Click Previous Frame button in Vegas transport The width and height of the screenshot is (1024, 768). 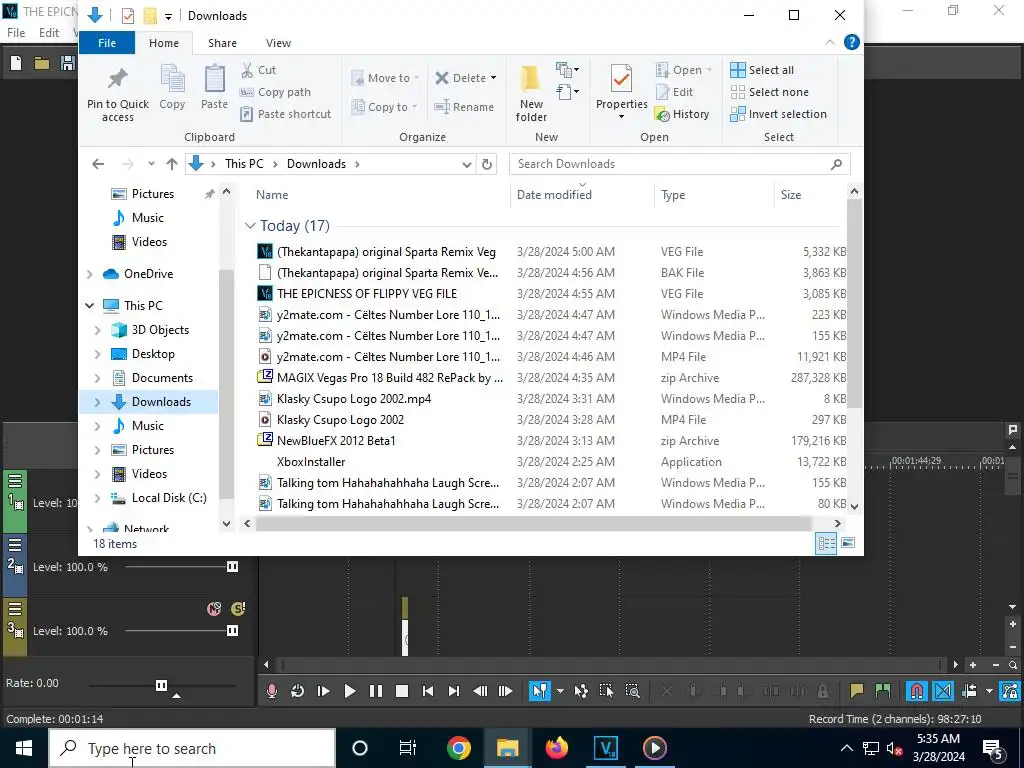pos(480,691)
